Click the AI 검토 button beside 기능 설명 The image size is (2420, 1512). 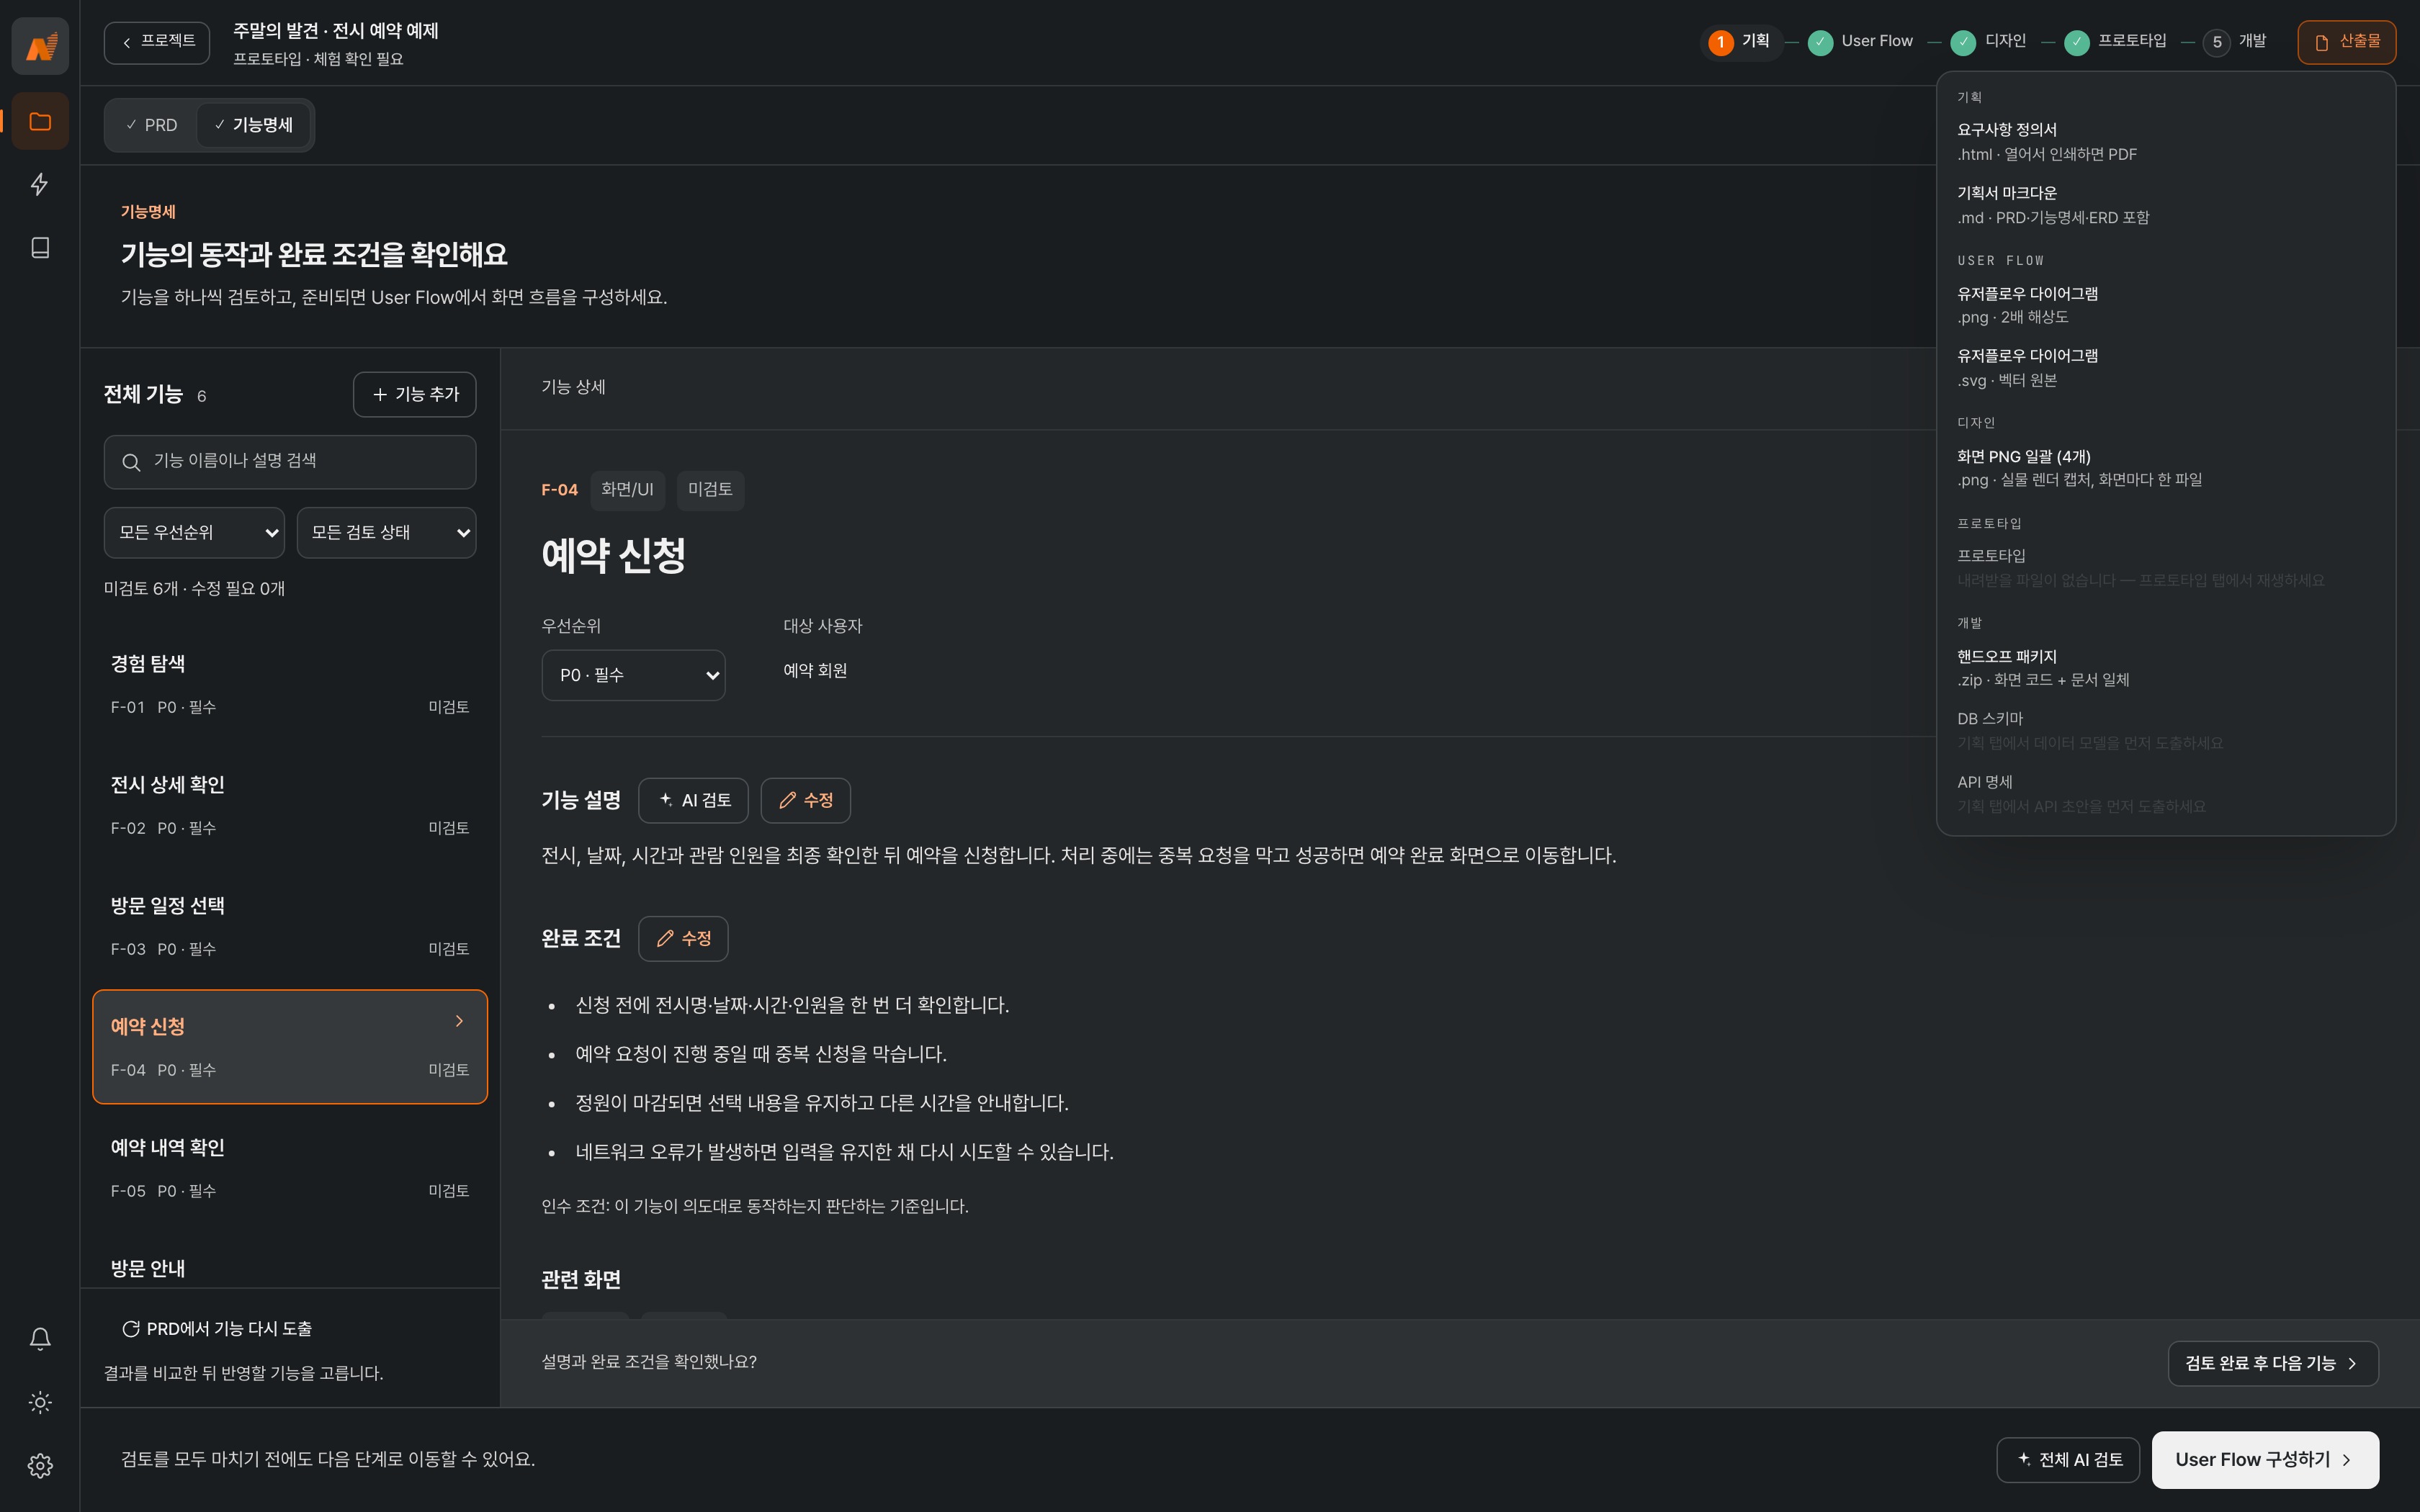(x=693, y=800)
